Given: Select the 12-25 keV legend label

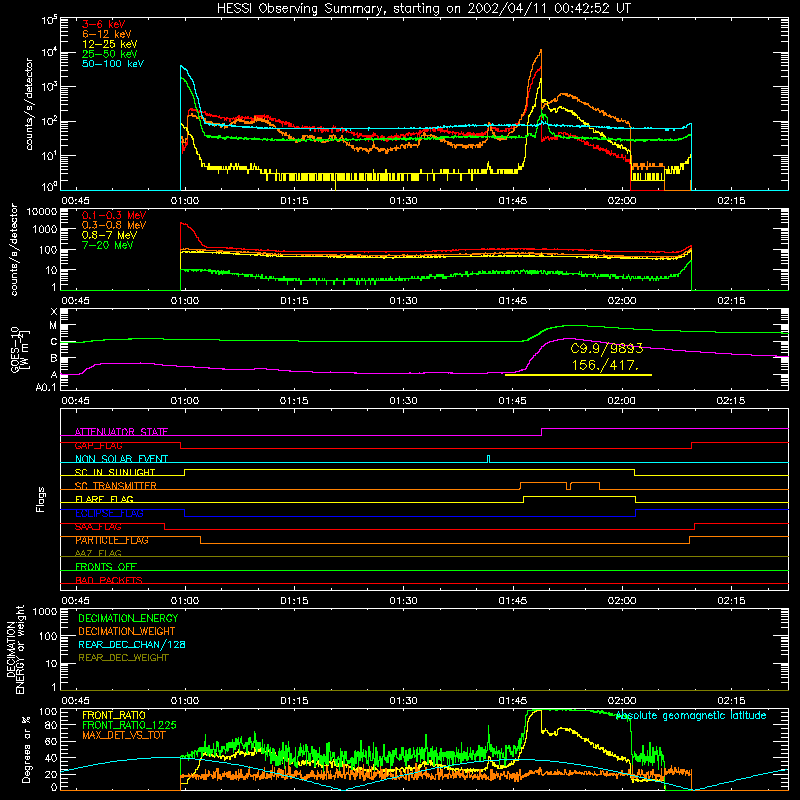Looking at the screenshot, I should pyautogui.click(x=110, y=44).
